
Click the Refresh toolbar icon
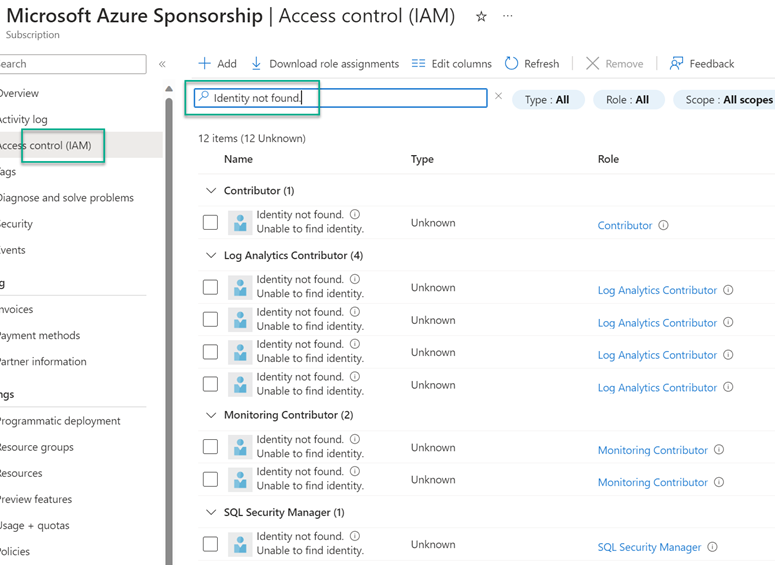click(x=512, y=63)
